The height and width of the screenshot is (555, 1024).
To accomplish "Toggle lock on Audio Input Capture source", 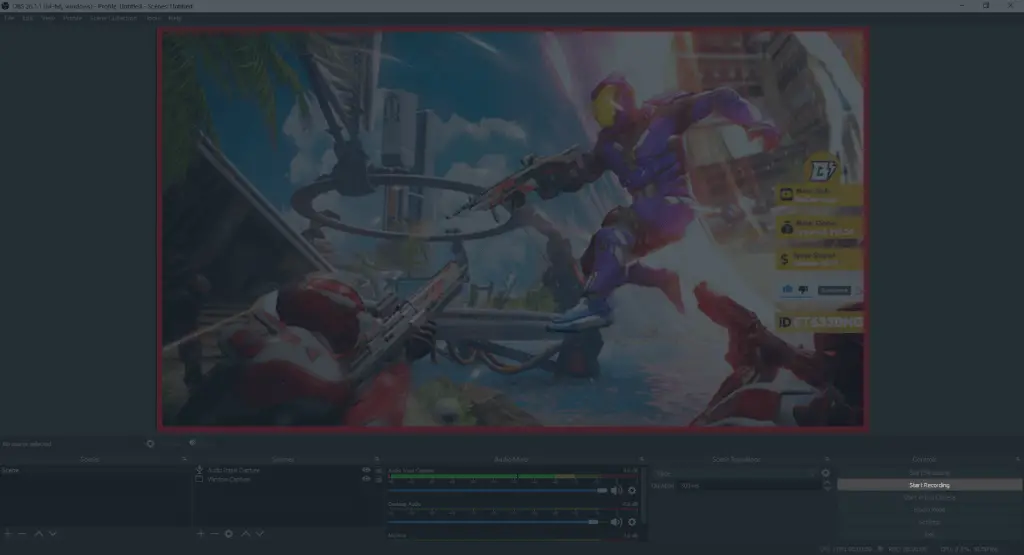I will coord(378,470).
